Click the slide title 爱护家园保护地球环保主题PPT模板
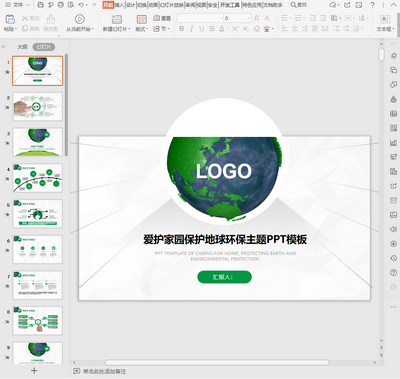The image size is (400, 379). 225,239
